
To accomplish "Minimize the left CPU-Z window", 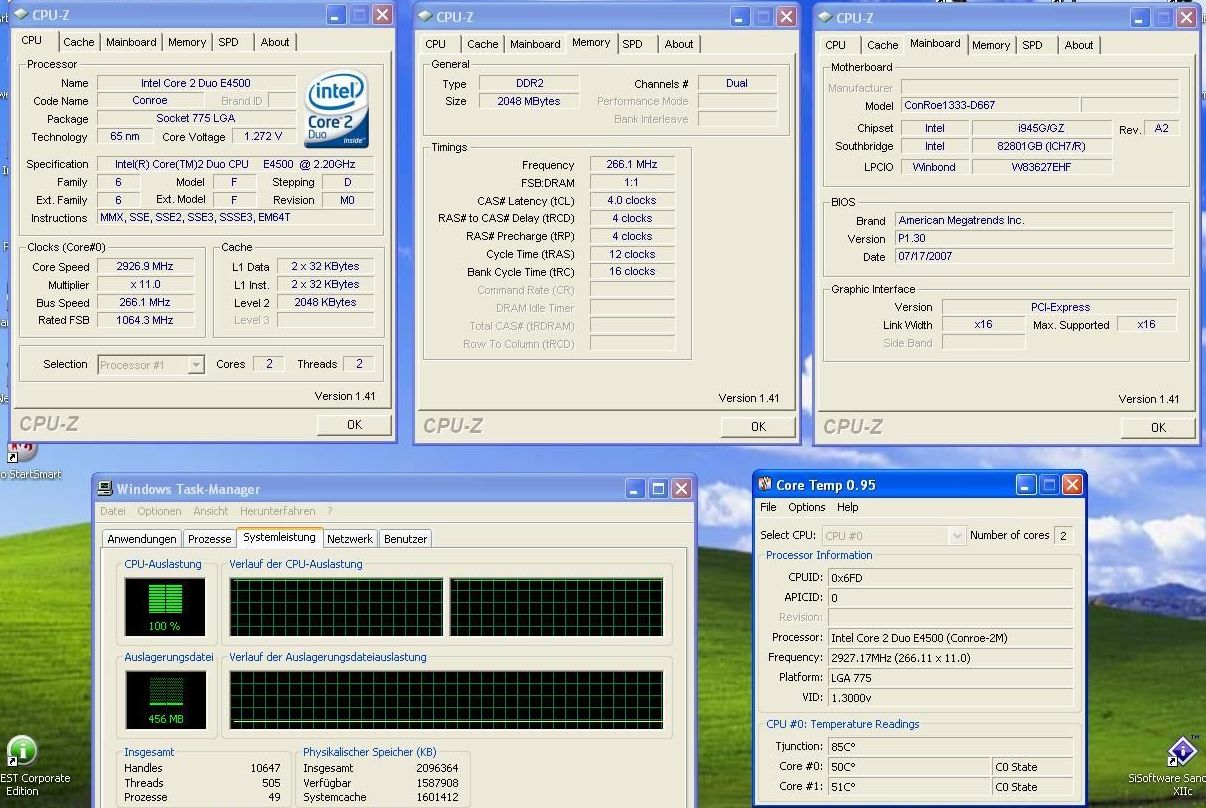I will 336,15.
